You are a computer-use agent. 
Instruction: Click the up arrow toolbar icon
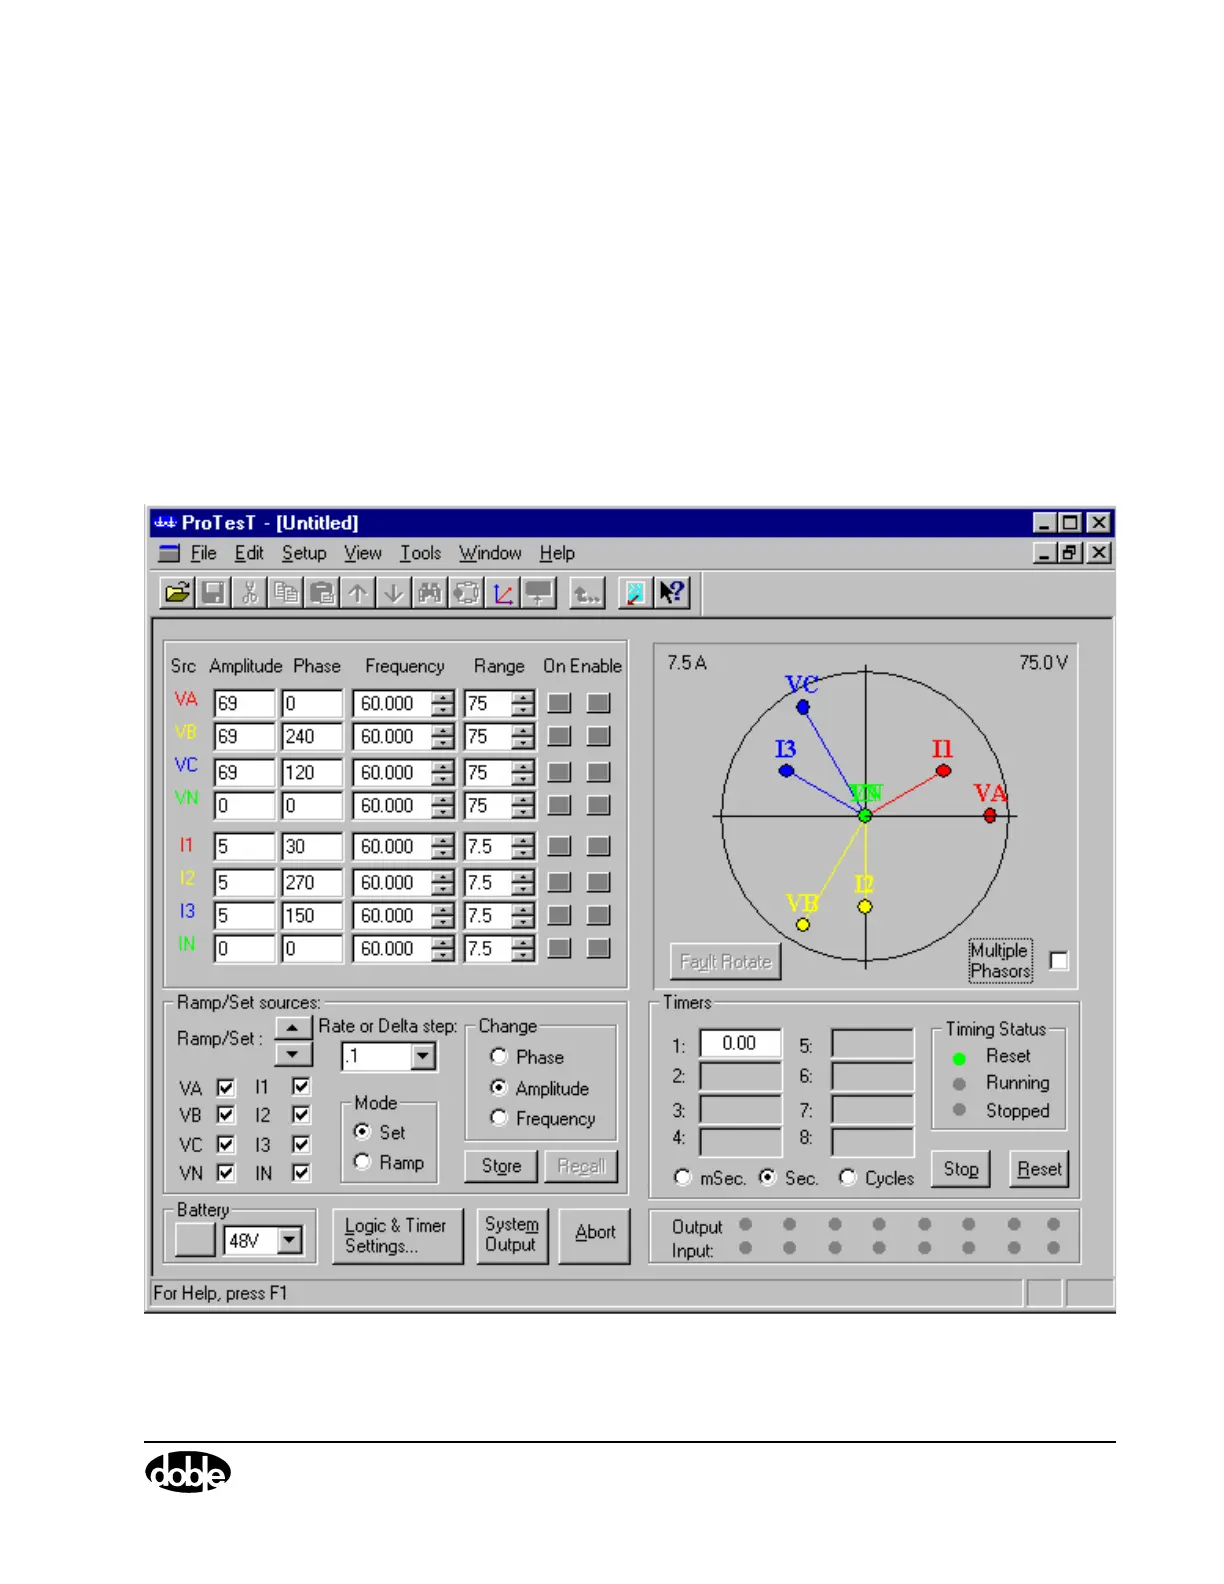click(x=358, y=593)
